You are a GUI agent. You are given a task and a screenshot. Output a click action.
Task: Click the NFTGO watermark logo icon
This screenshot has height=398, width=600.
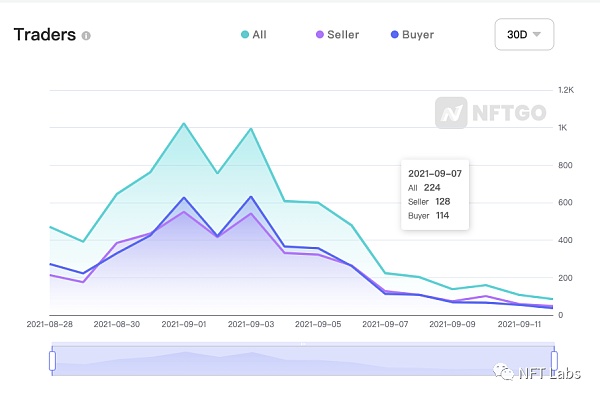point(451,113)
